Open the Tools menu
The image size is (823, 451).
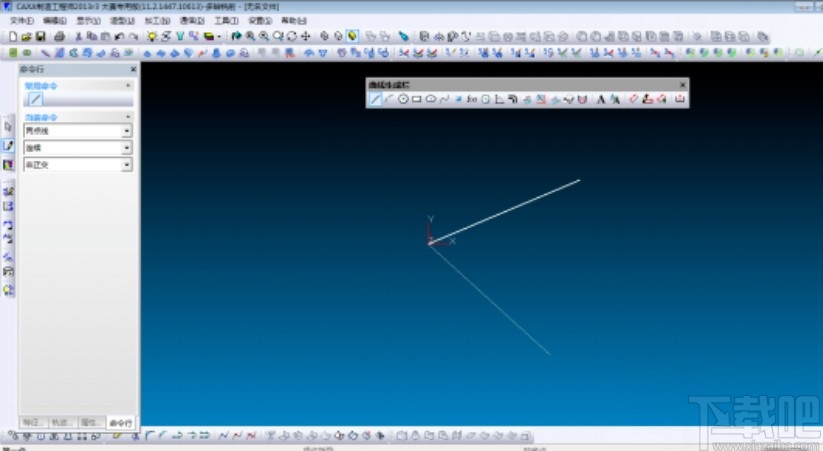pos(226,20)
